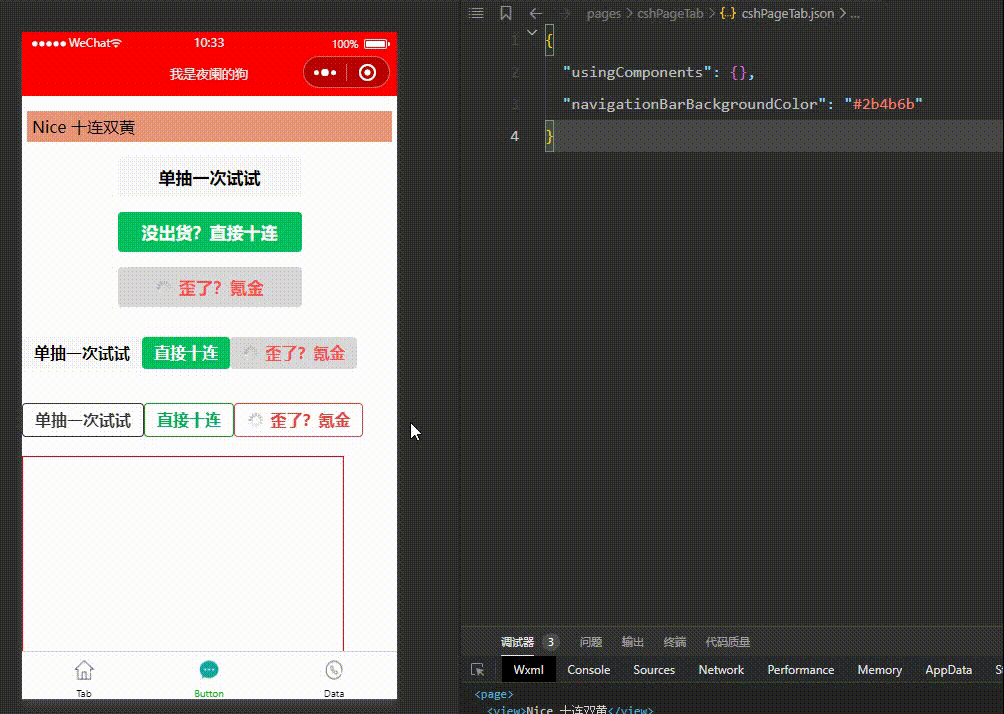Select the 终端 panel tab

coord(675,642)
